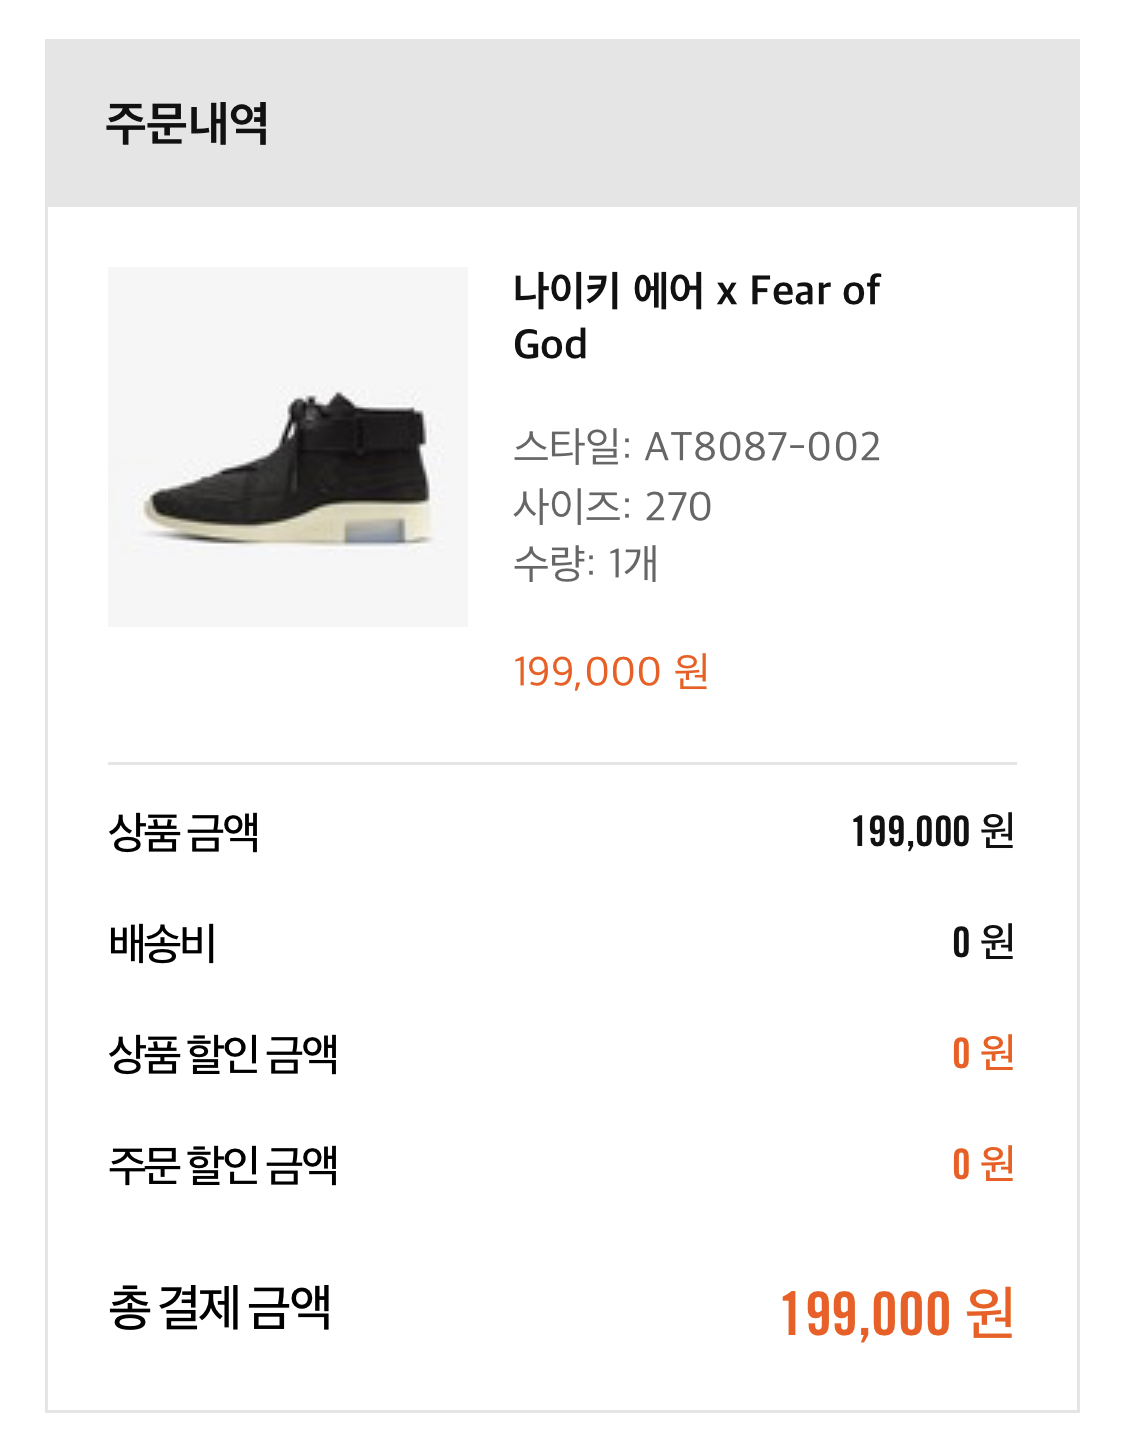Click the 주문내역 header title

[187, 124]
